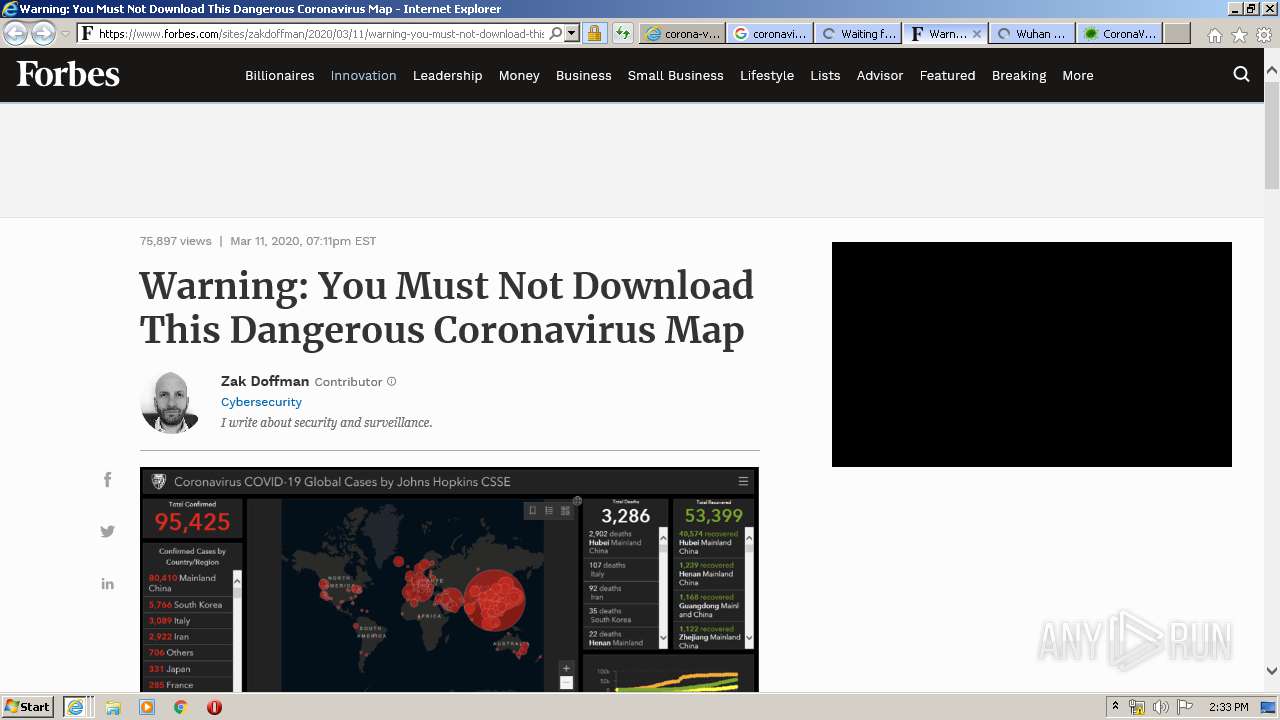1280x720 pixels.
Task: Click the Internet Explorer taskbar icon
Action: coord(76,707)
